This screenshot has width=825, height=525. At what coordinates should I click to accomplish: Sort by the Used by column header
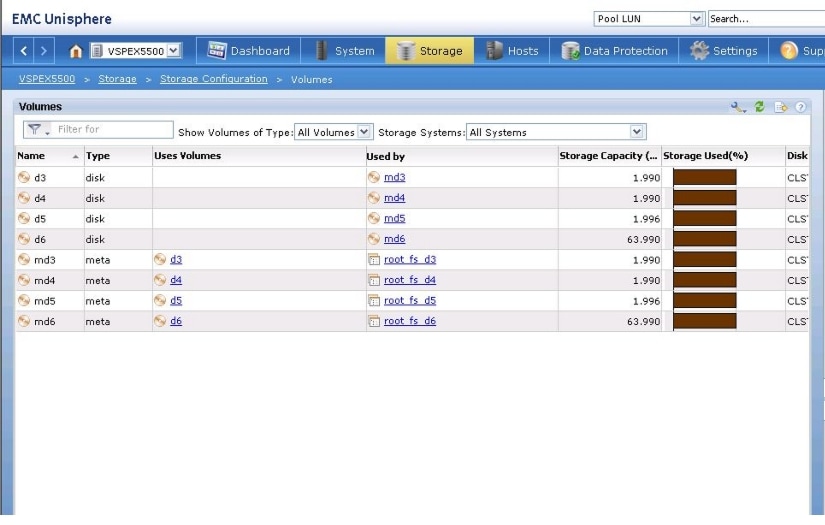[461, 156]
